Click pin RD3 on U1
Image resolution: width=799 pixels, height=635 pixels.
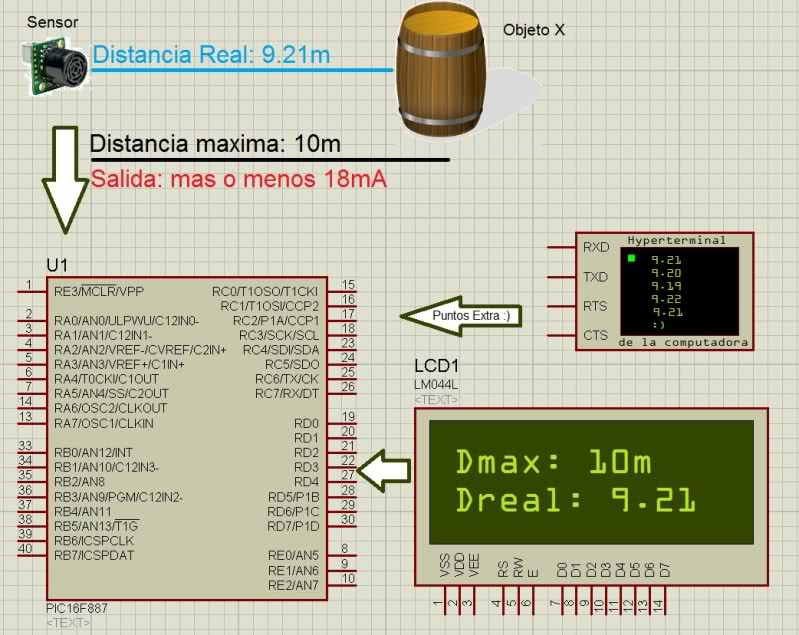pyautogui.click(x=306, y=467)
